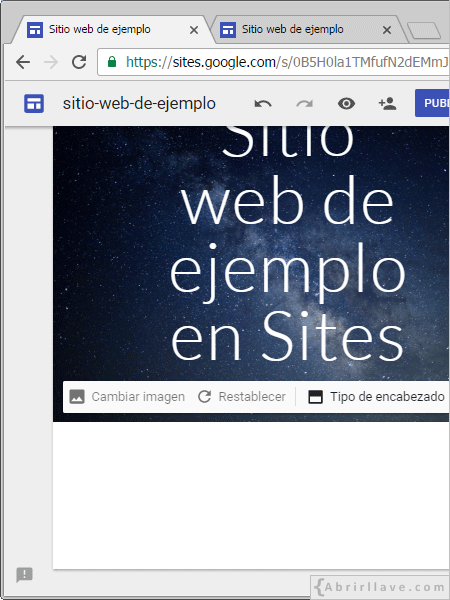450x600 pixels.
Task: Open a new browser tab
Action: click(x=424, y=31)
